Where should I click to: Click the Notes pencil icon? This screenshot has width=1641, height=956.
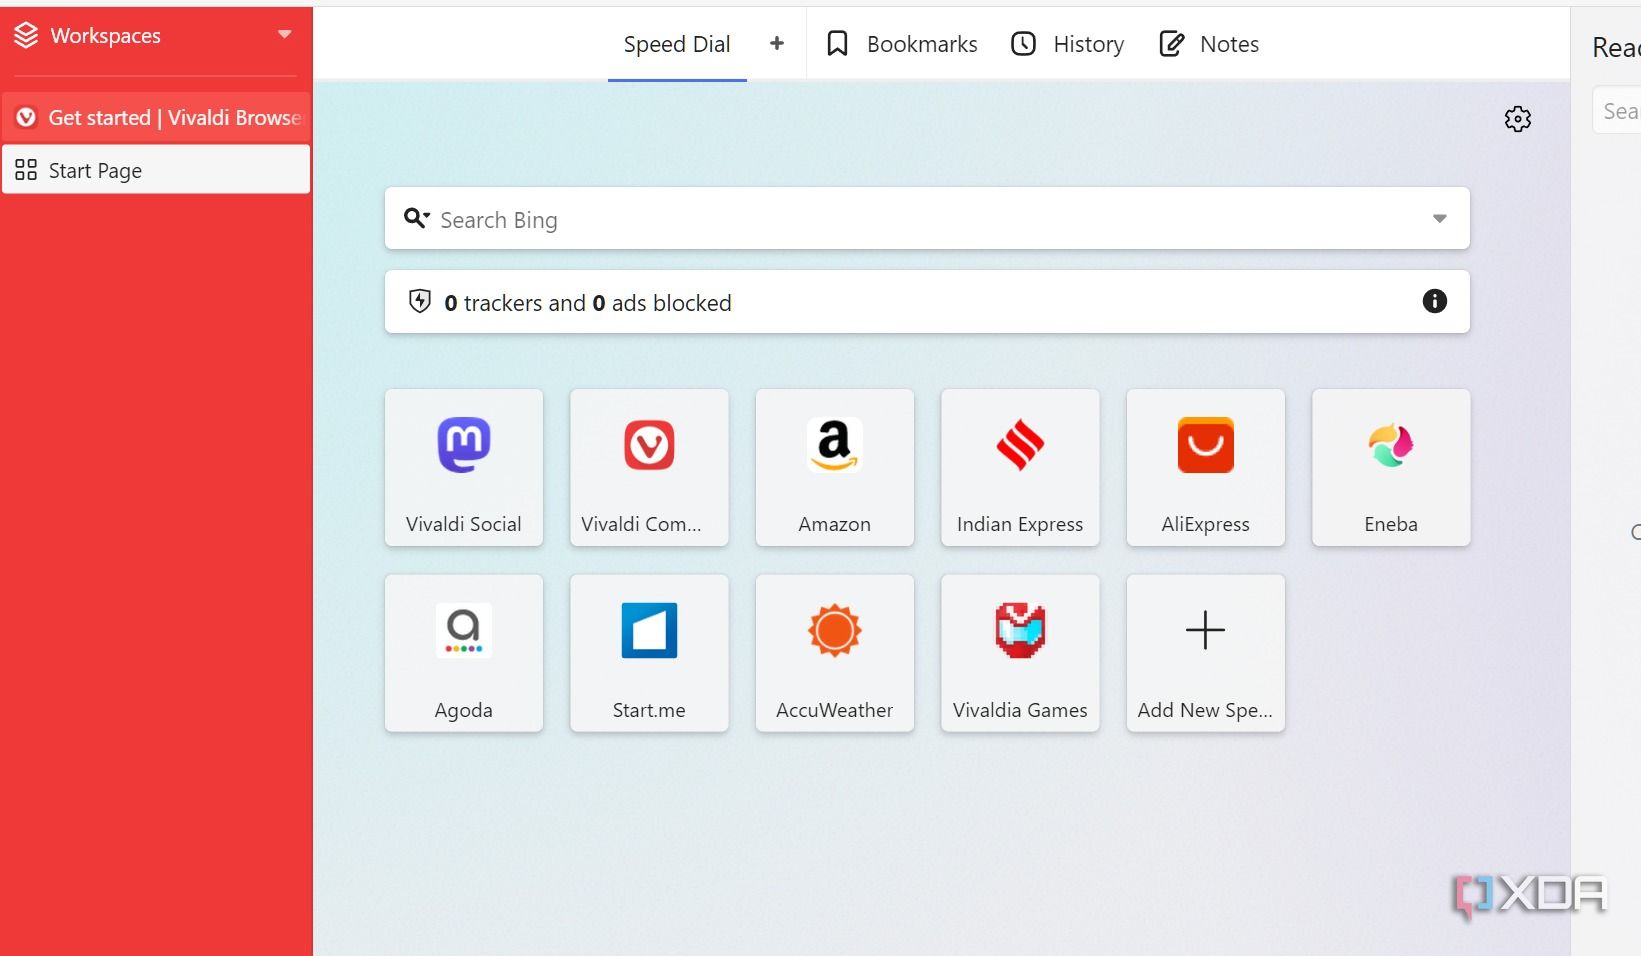1171,44
